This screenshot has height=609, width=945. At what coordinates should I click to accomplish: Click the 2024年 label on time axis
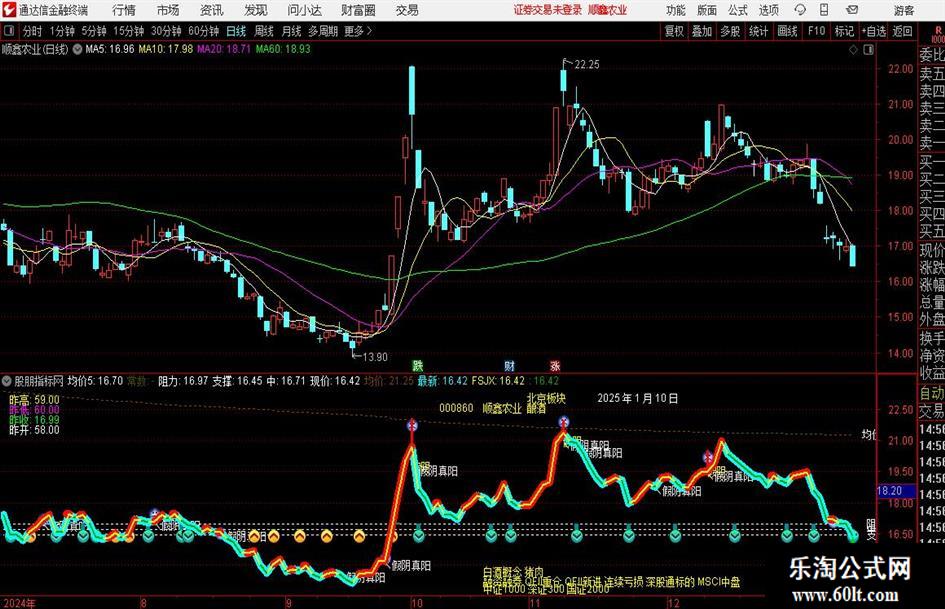[19, 603]
